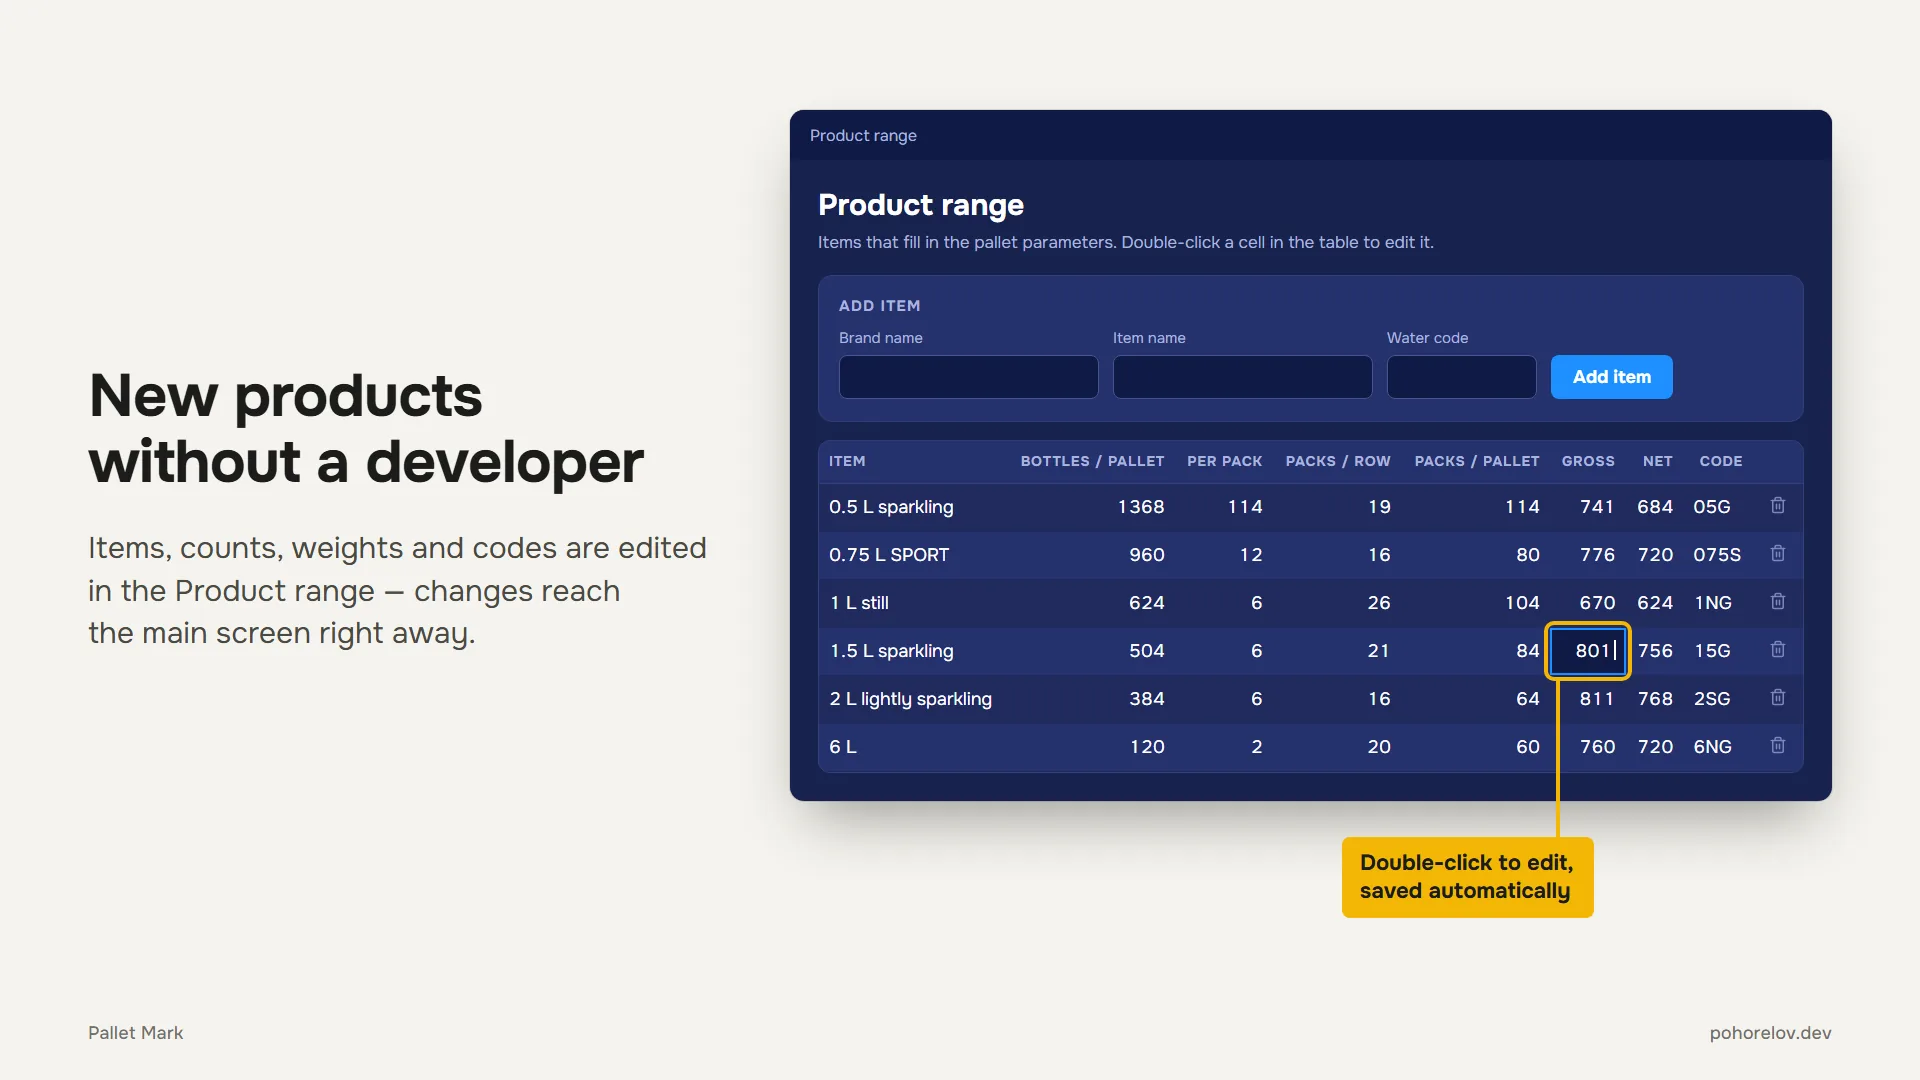This screenshot has width=1920, height=1080.
Task: Click code cell 05G
Action: click(x=1712, y=507)
